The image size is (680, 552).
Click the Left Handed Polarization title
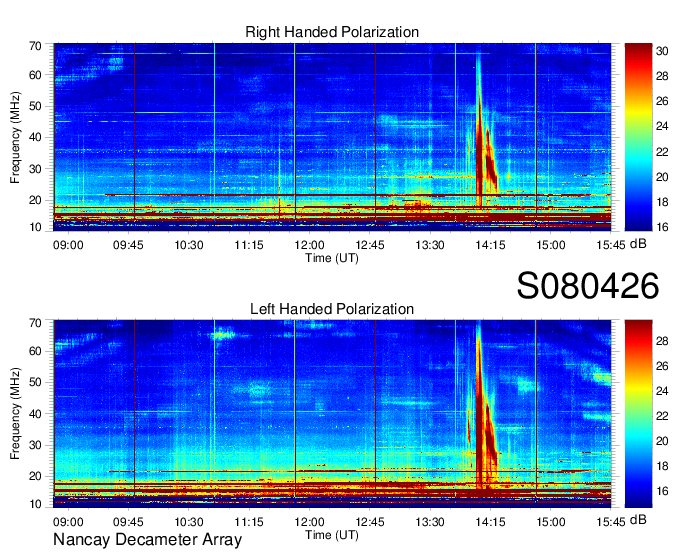332,309
